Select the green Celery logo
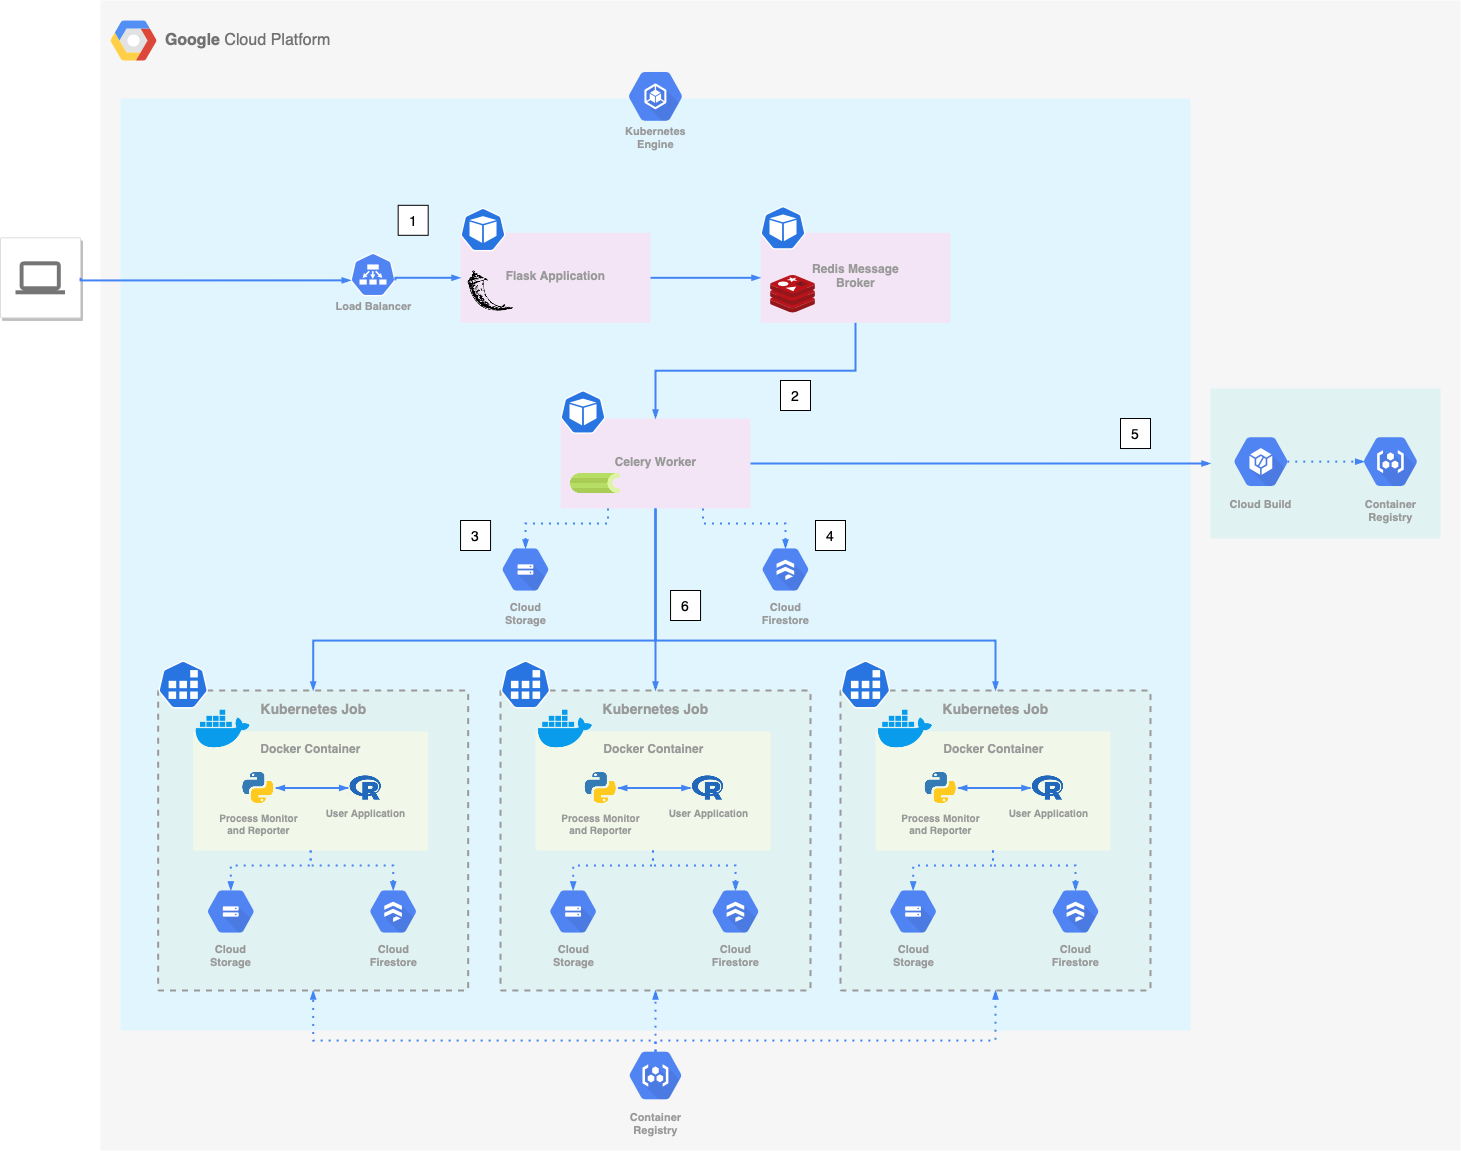Image resolution: width=1461 pixels, height=1151 pixels. click(x=595, y=483)
